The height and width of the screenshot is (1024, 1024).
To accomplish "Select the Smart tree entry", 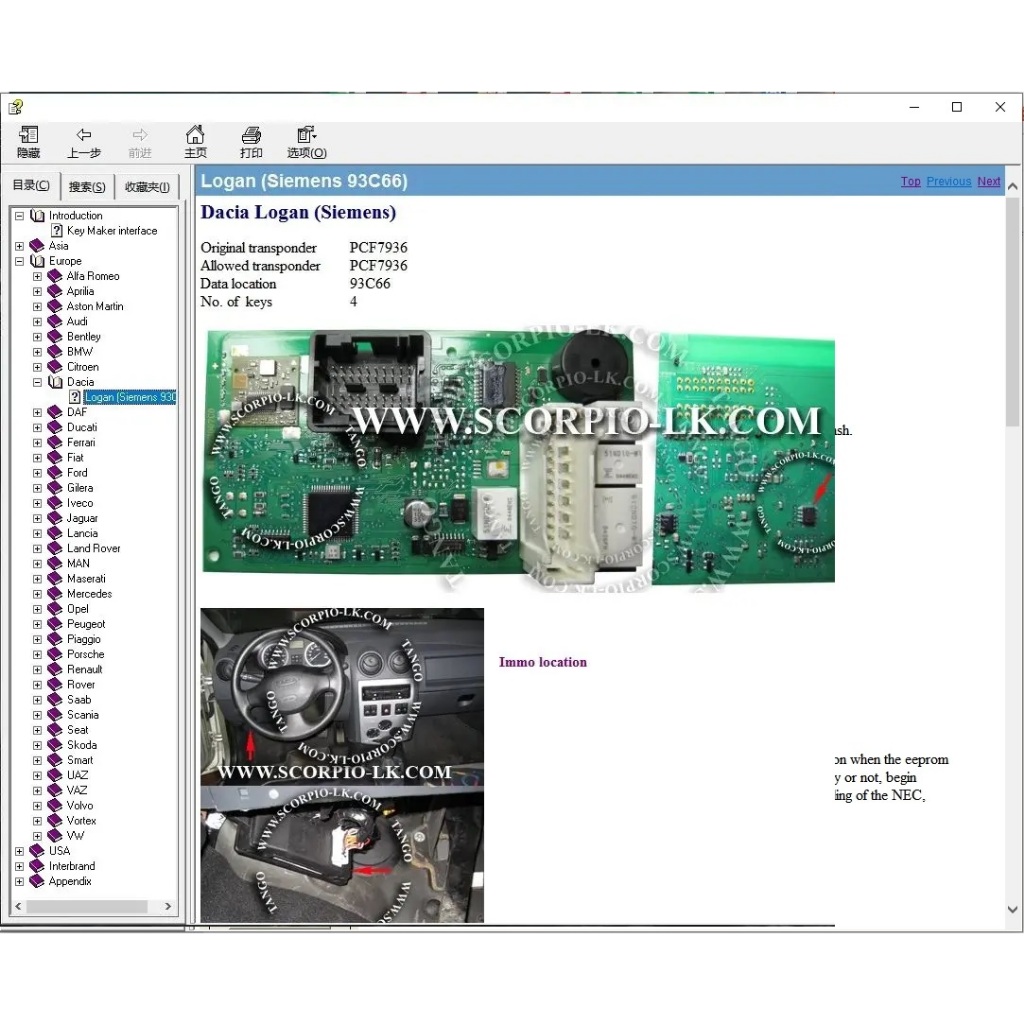I will (x=80, y=760).
